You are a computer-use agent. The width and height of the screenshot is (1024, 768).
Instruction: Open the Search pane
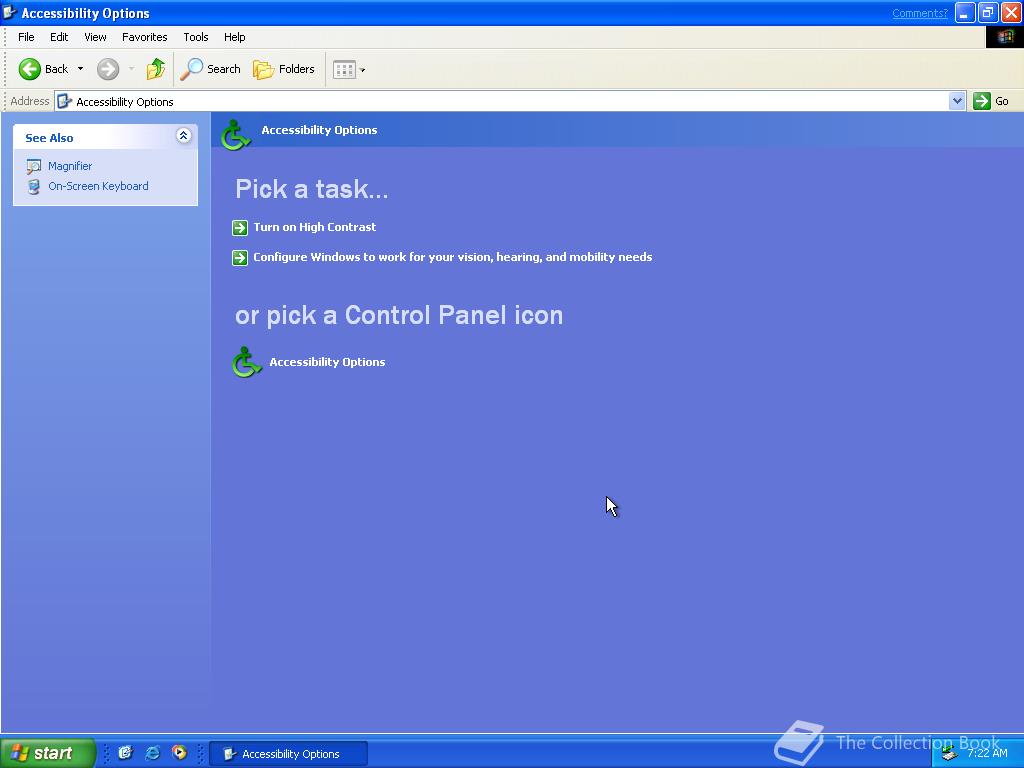click(x=210, y=69)
